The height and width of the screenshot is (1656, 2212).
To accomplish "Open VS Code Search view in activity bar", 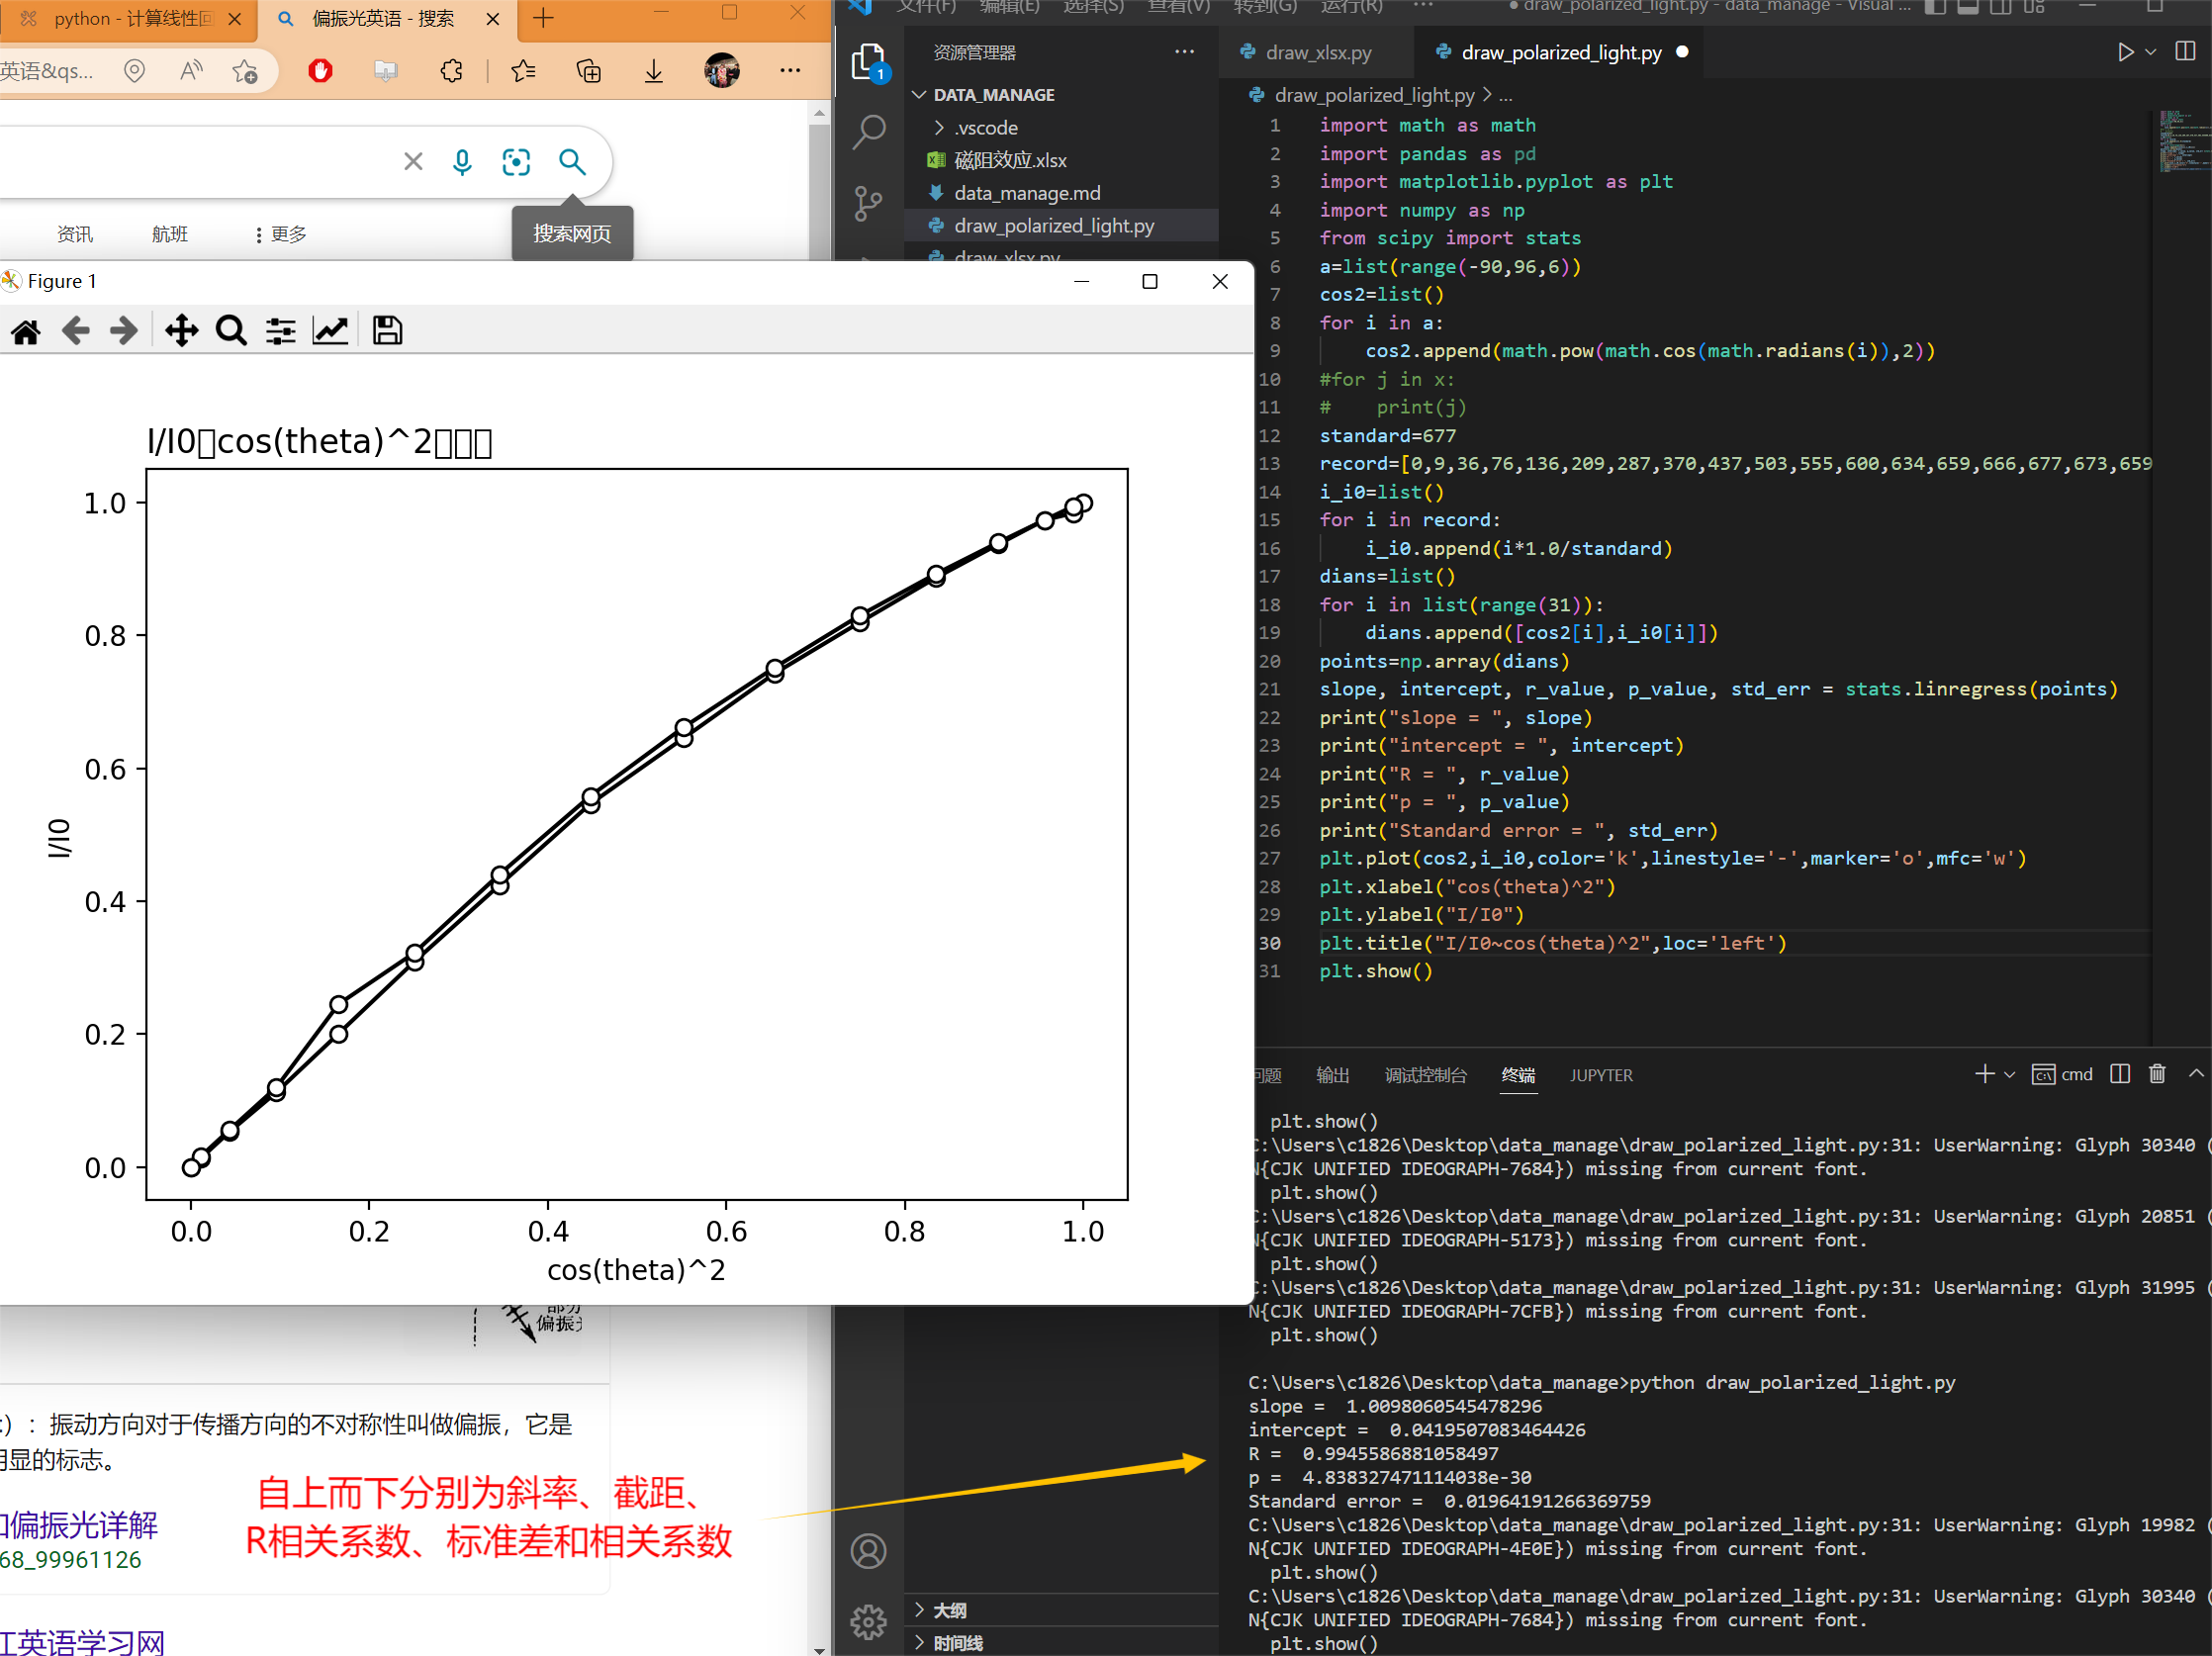I will pyautogui.click(x=868, y=132).
